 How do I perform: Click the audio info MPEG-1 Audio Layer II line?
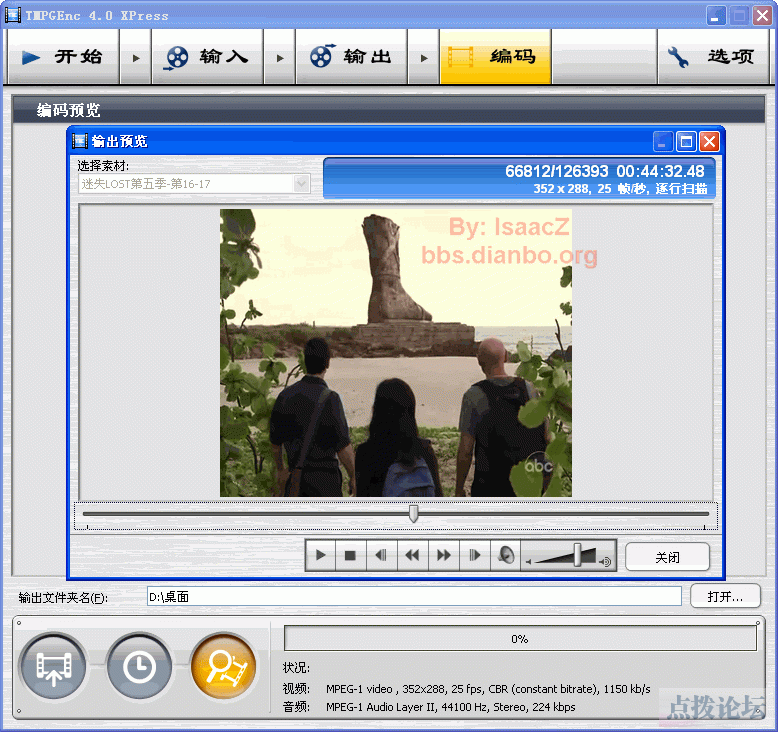[x=451, y=707]
